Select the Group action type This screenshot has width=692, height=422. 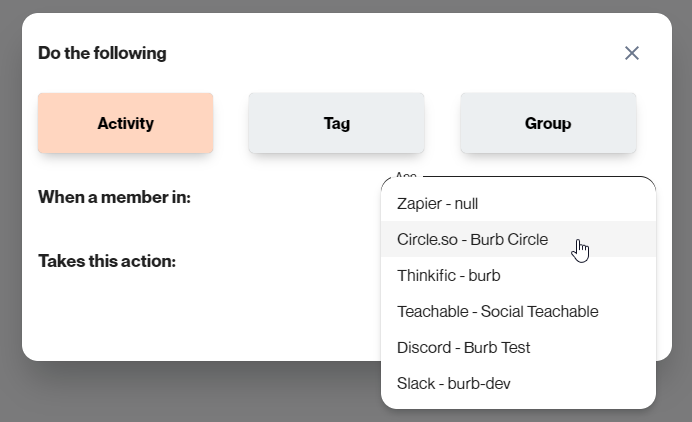coord(548,124)
